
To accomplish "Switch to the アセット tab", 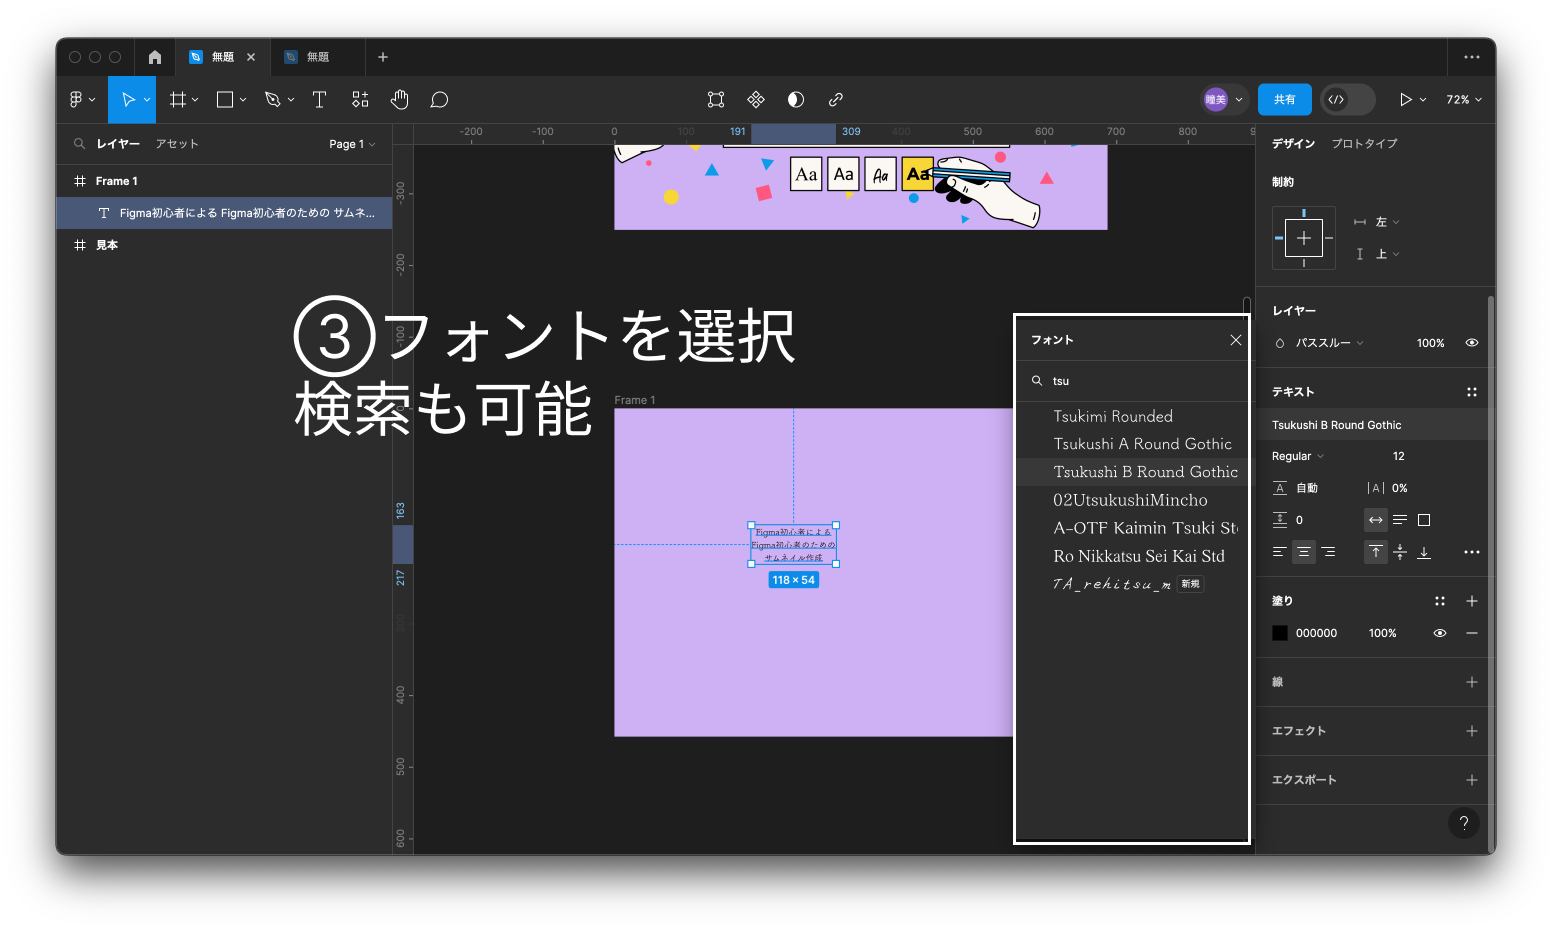I will 177,144.
